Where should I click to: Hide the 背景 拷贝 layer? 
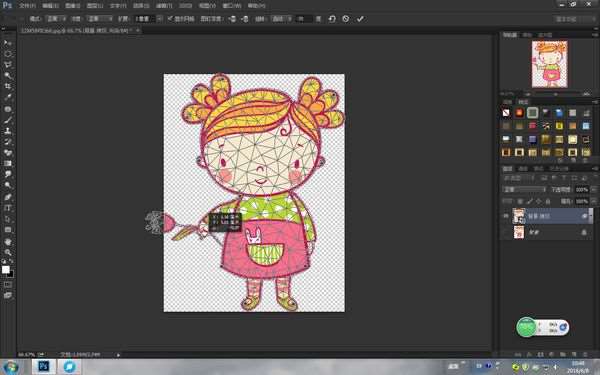click(506, 216)
